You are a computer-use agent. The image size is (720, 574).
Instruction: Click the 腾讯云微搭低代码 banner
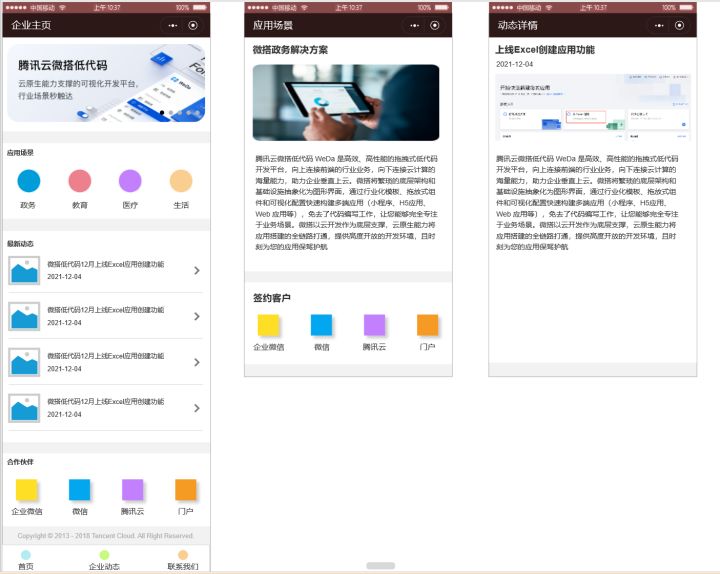pyautogui.click(x=106, y=83)
